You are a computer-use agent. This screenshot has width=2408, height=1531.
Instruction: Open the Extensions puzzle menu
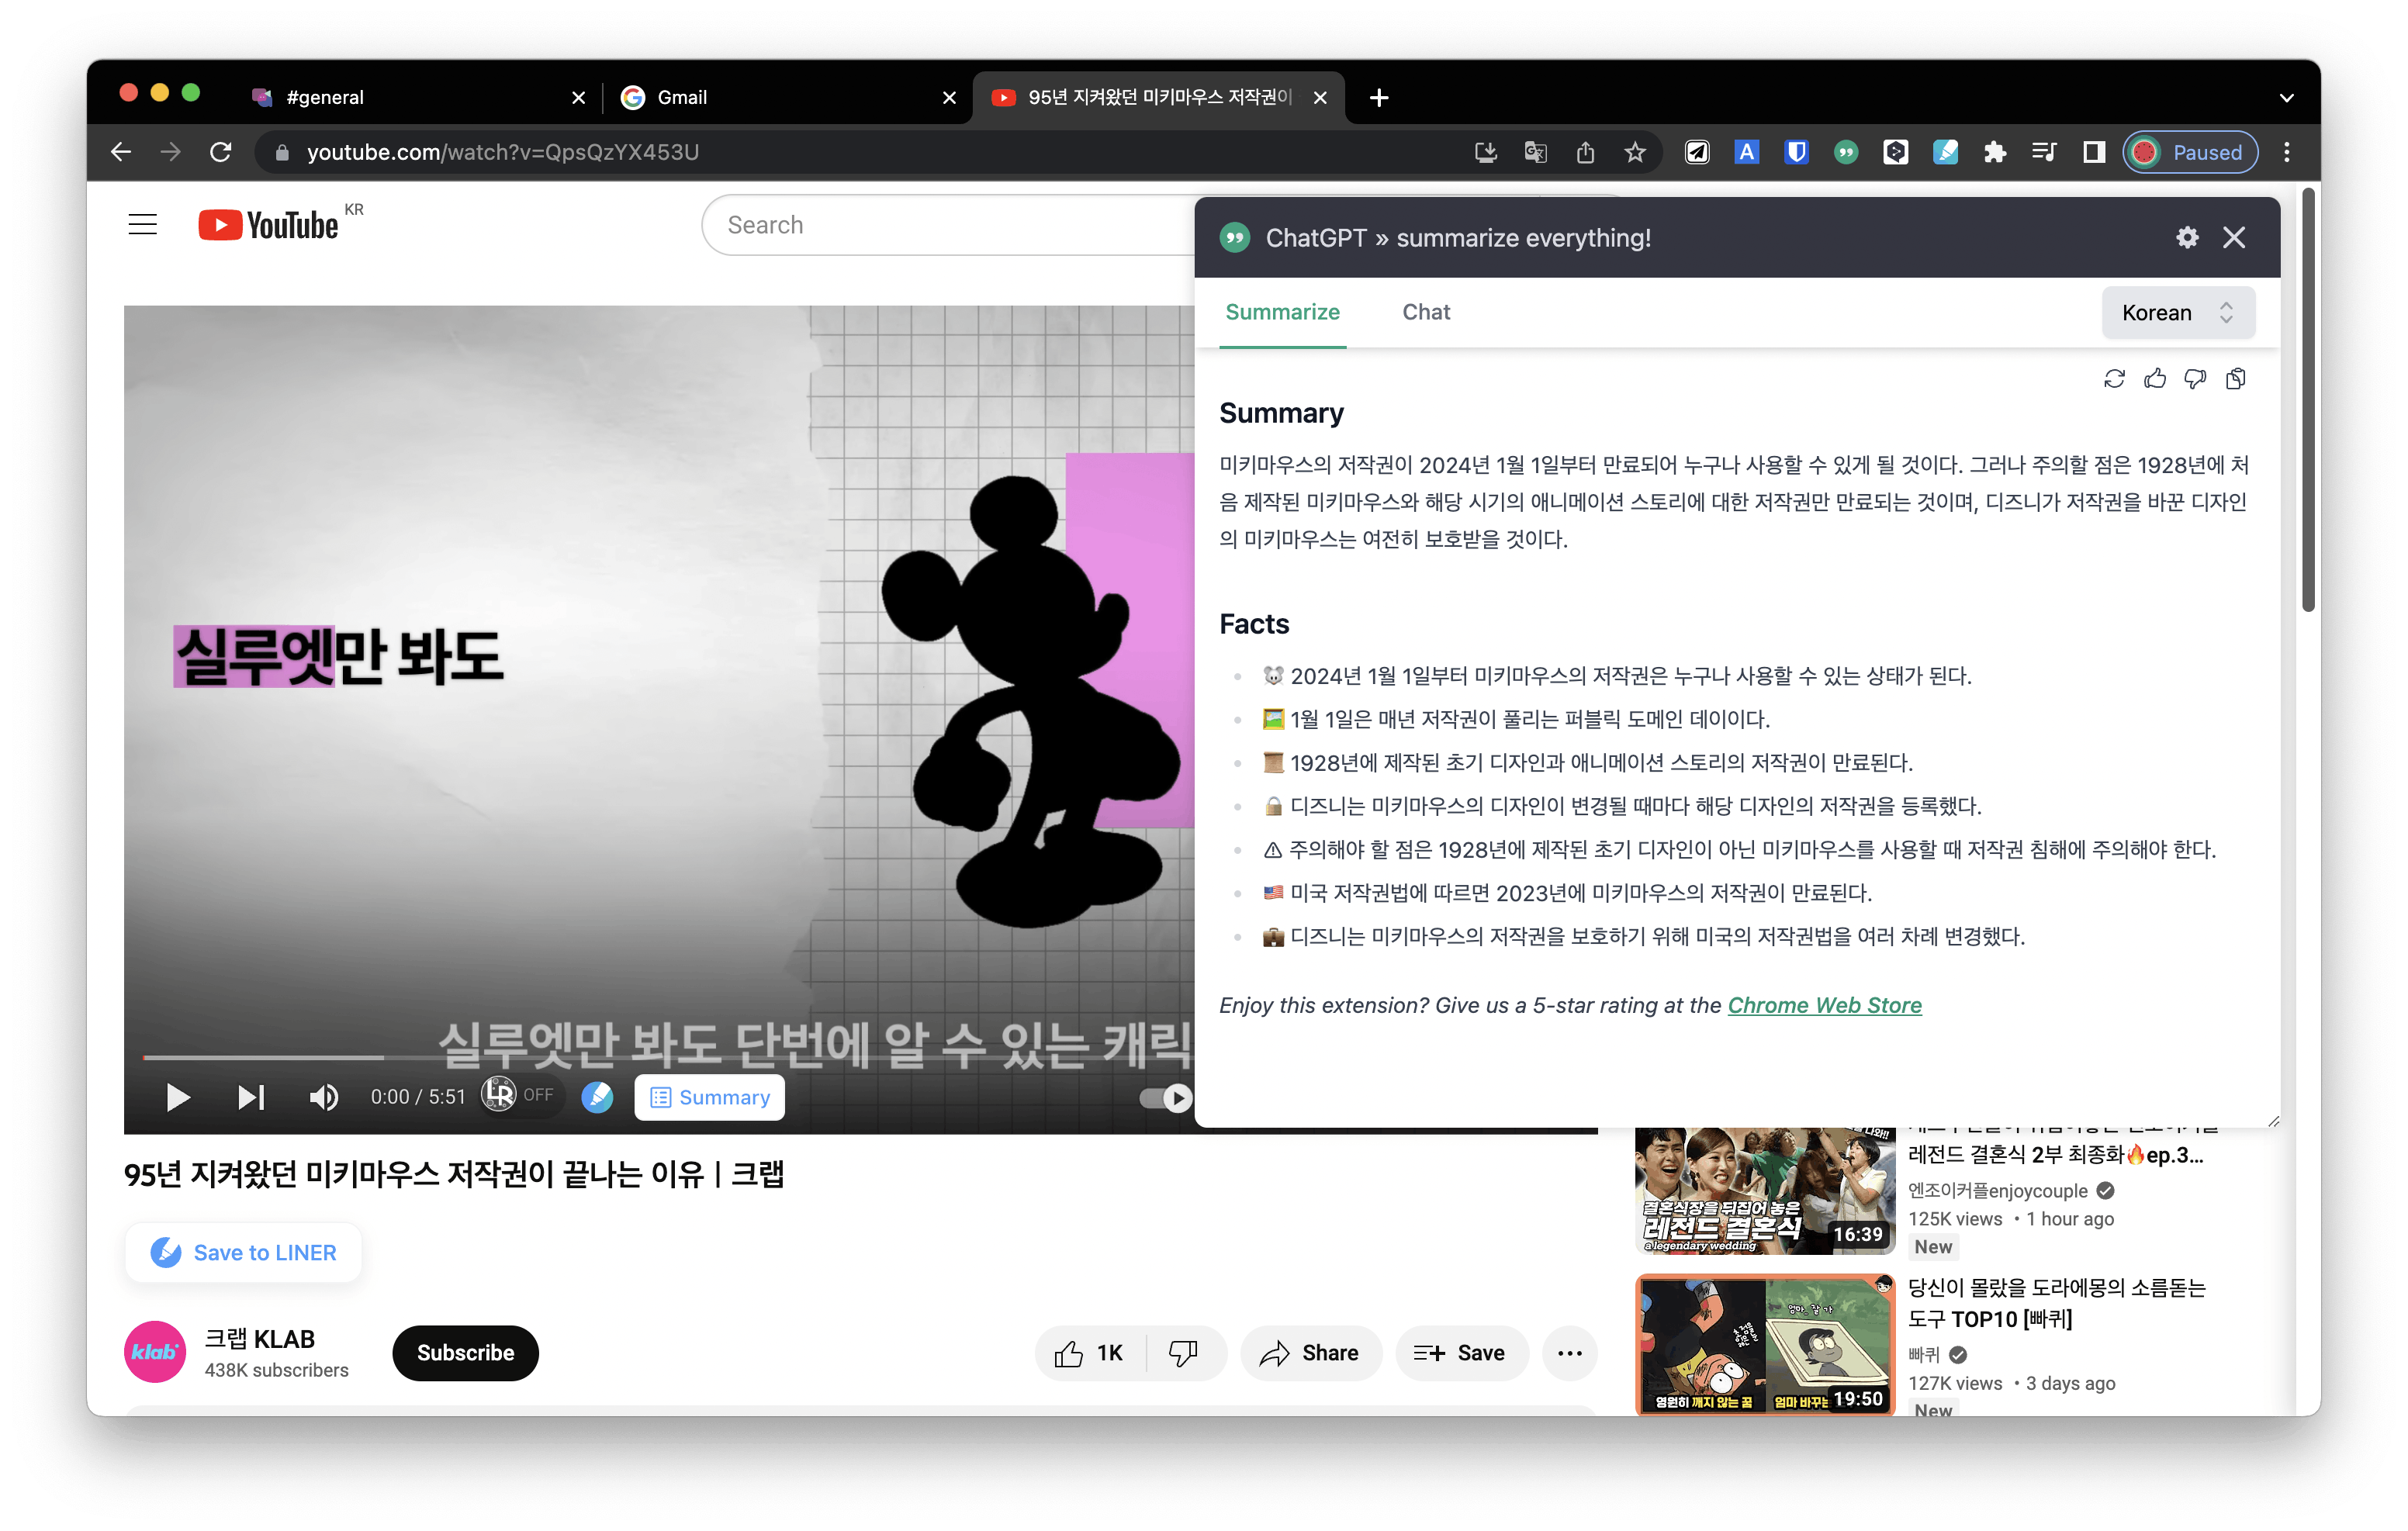(x=1995, y=152)
